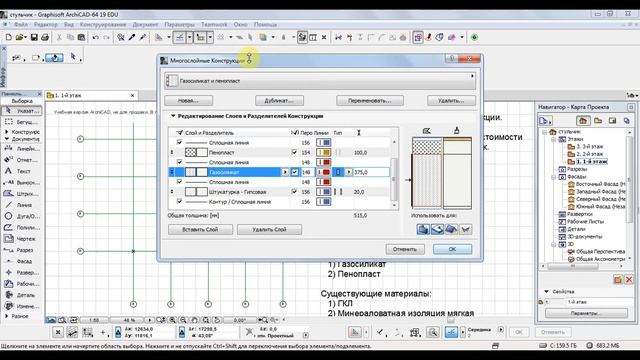Screen dimensions: 640x360
Task: Select the Arc/Circle (Дуга/О...) tool in Toolbox
Action: click(22, 216)
